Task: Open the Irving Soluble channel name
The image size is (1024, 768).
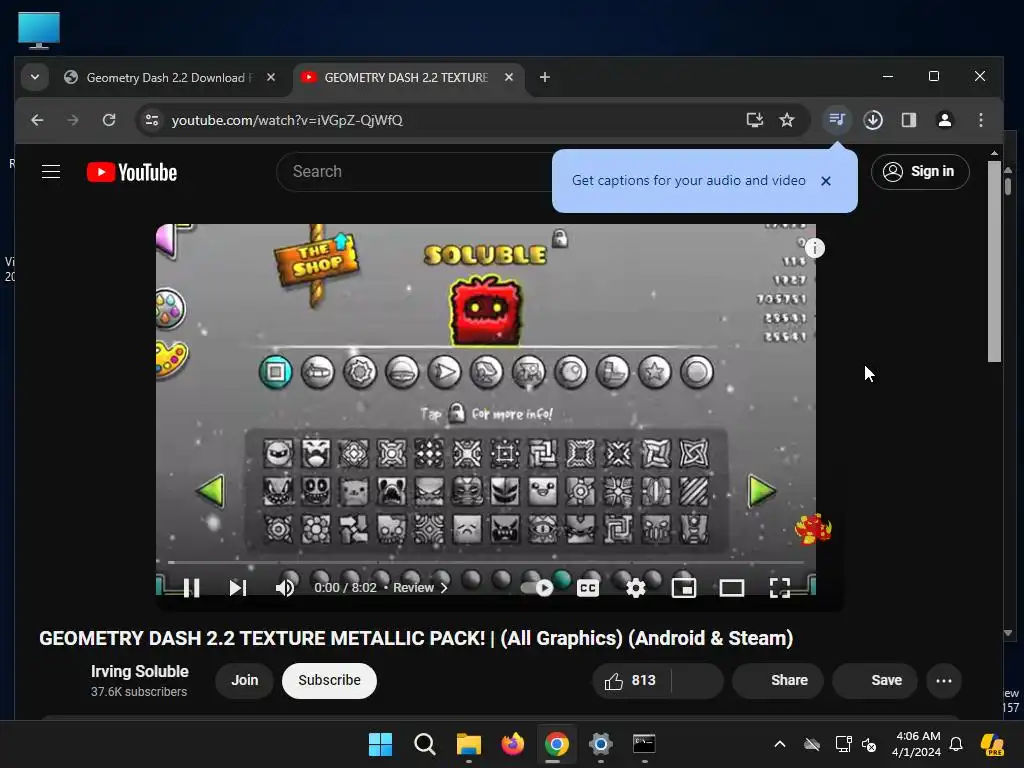Action: 139,671
